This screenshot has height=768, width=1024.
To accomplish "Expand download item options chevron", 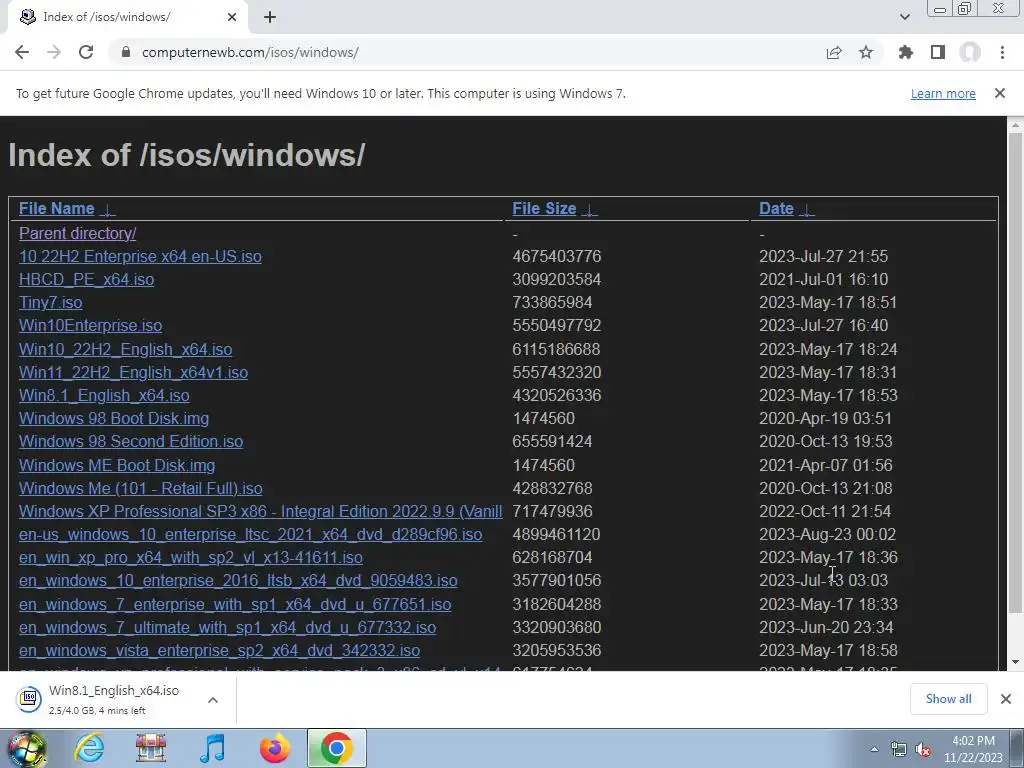I will pyautogui.click(x=212, y=699).
